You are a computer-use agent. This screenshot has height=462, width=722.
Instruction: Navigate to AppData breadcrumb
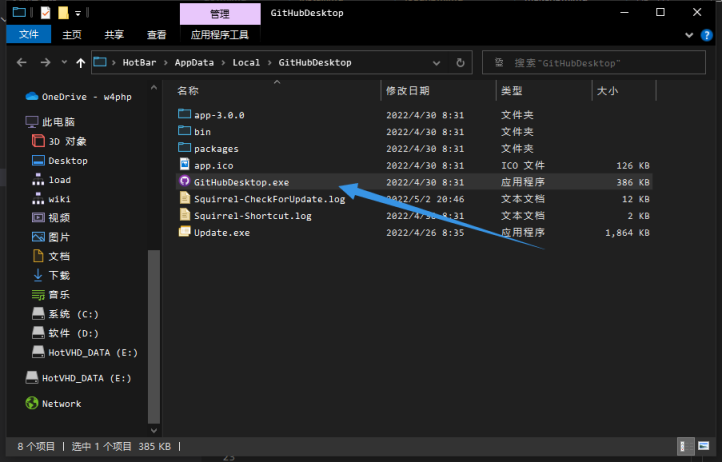pyautogui.click(x=194, y=63)
